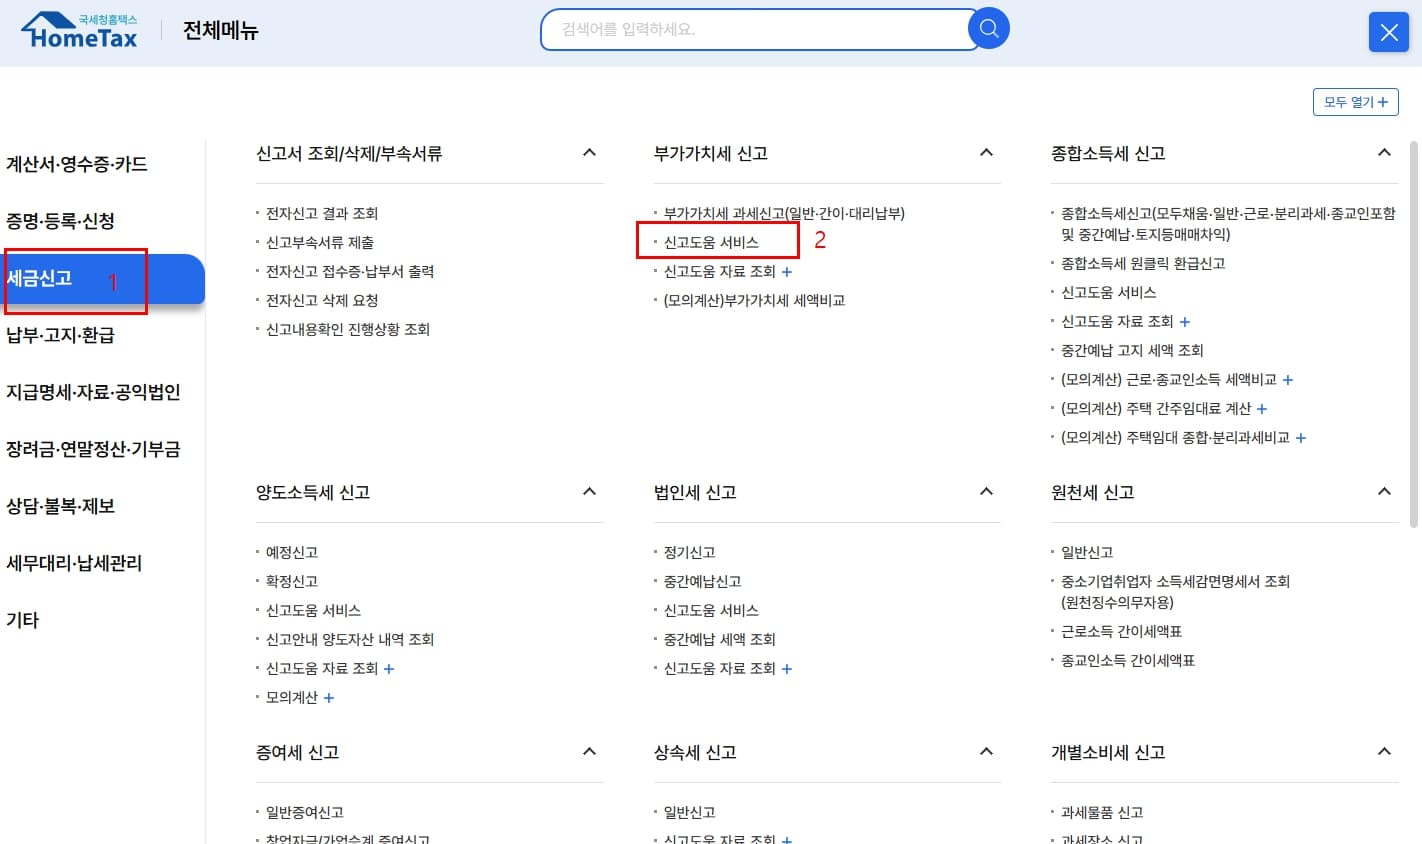The width and height of the screenshot is (1422, 844).
Task: Select 기타 at the sidebar bottom
Action: point(24,619)
